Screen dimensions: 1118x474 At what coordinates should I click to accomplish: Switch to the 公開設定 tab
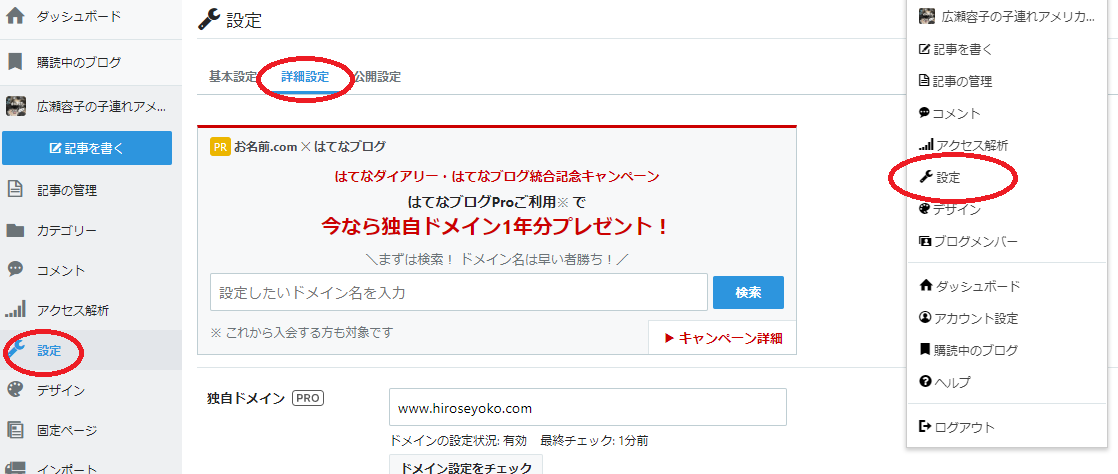pos(376,77)
